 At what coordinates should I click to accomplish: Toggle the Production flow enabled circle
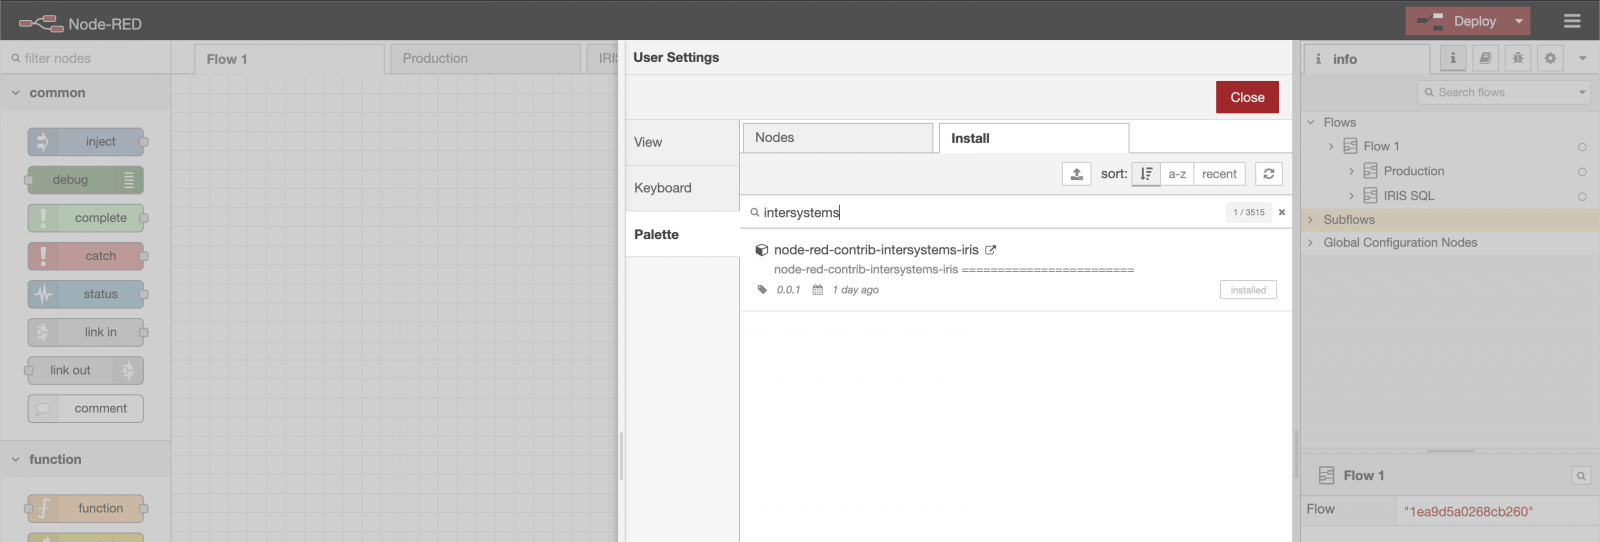click(x=1582, y=172)
